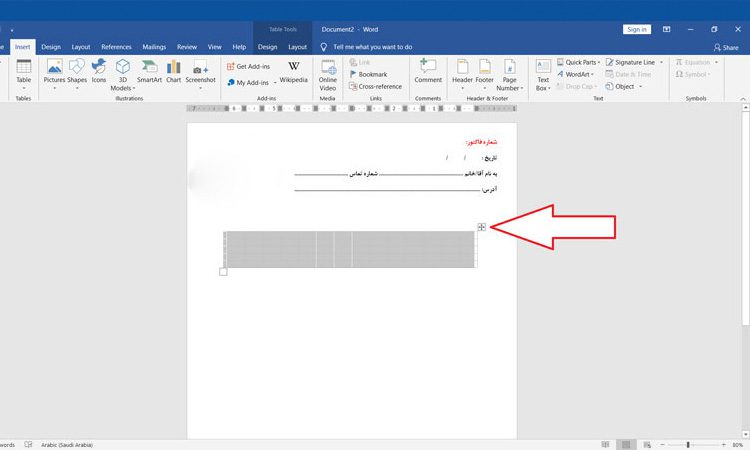Open My Add-ins
Image resolution: width=750 pixels, height=450 pixels.
(248, 83)
